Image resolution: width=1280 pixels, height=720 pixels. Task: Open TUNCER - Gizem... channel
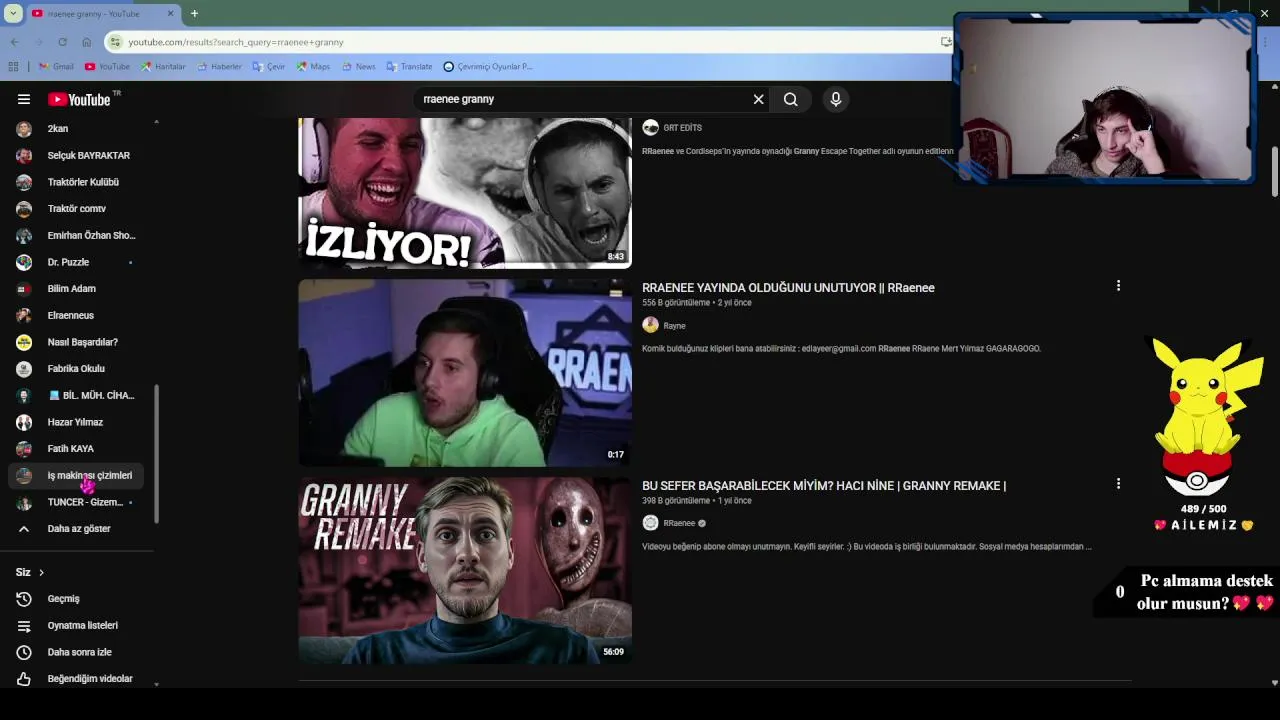[76, 502]
